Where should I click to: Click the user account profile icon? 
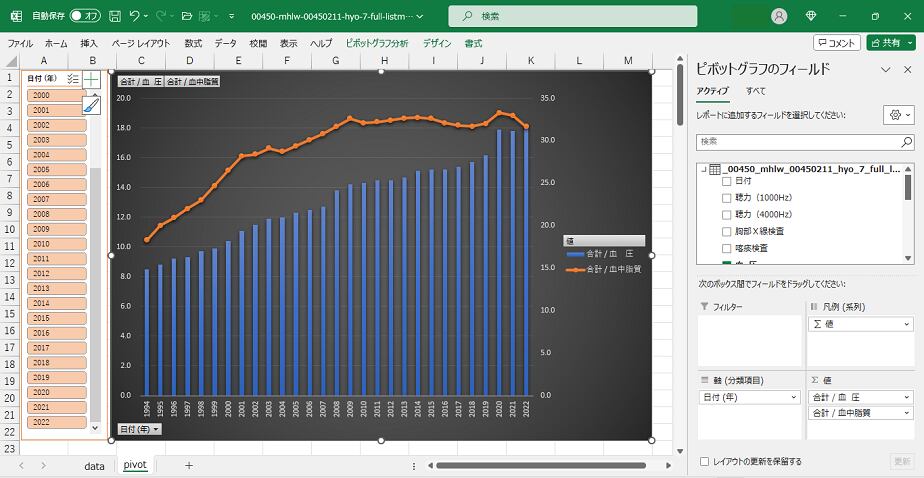(x=779, y=16)
